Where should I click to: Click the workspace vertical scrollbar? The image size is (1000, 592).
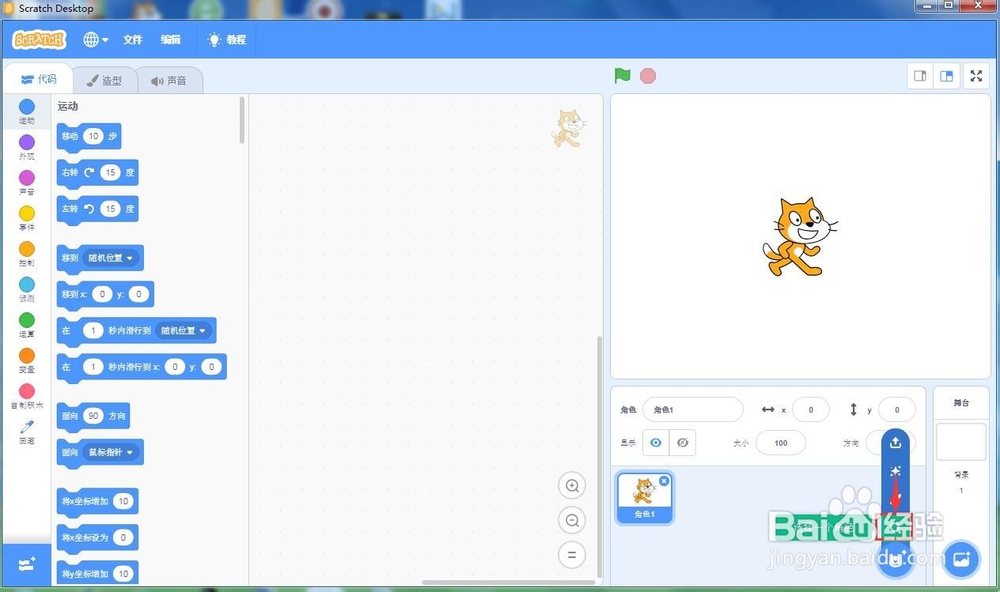pos(599,457)
